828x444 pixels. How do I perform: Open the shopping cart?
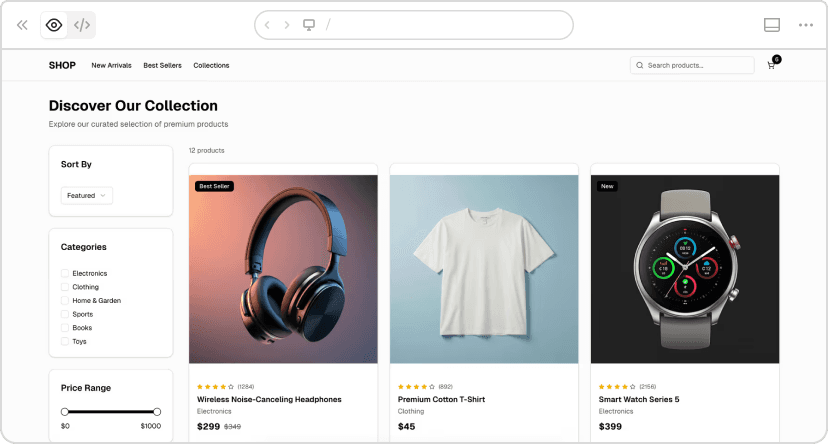pyautogui.click(x=771, y=65)
